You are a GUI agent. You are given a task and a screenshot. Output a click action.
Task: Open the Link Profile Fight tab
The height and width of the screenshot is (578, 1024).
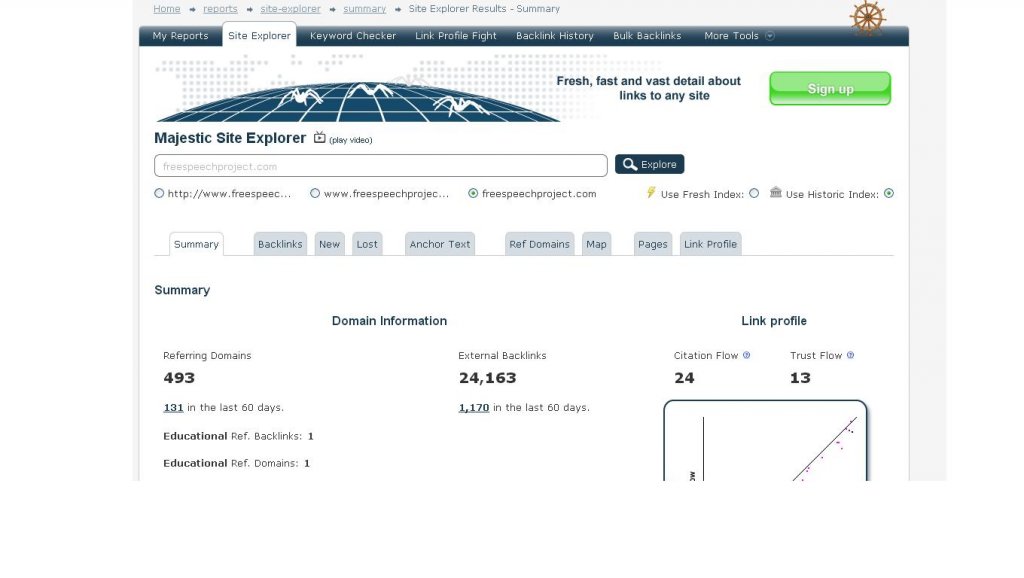click(456, 36)
